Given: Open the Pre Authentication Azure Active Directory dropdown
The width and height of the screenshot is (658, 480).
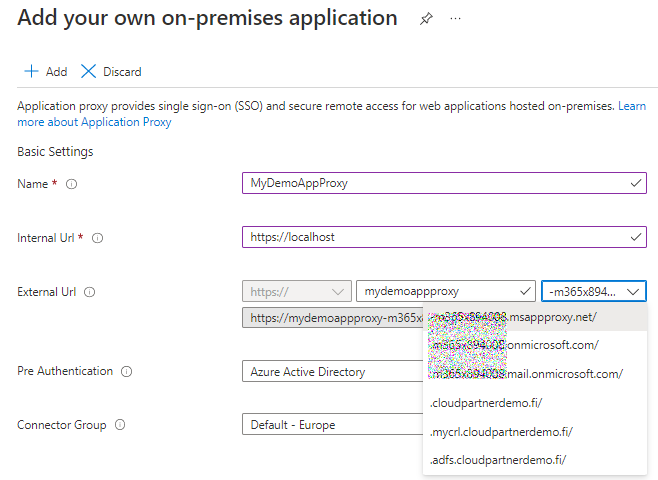Looking at the screenshot, I should 332,371.
